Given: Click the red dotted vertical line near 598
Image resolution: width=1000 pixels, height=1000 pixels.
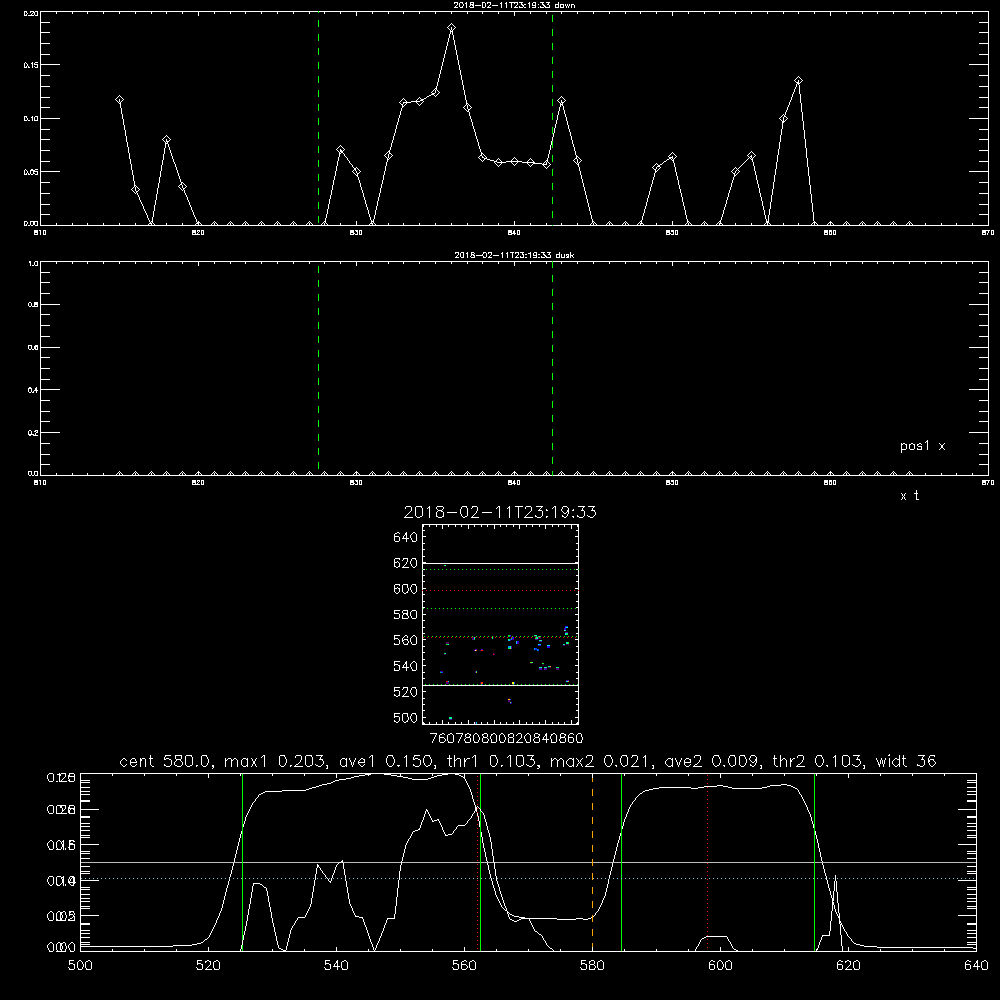Looking at the screenshot, I should coord(707,862).
